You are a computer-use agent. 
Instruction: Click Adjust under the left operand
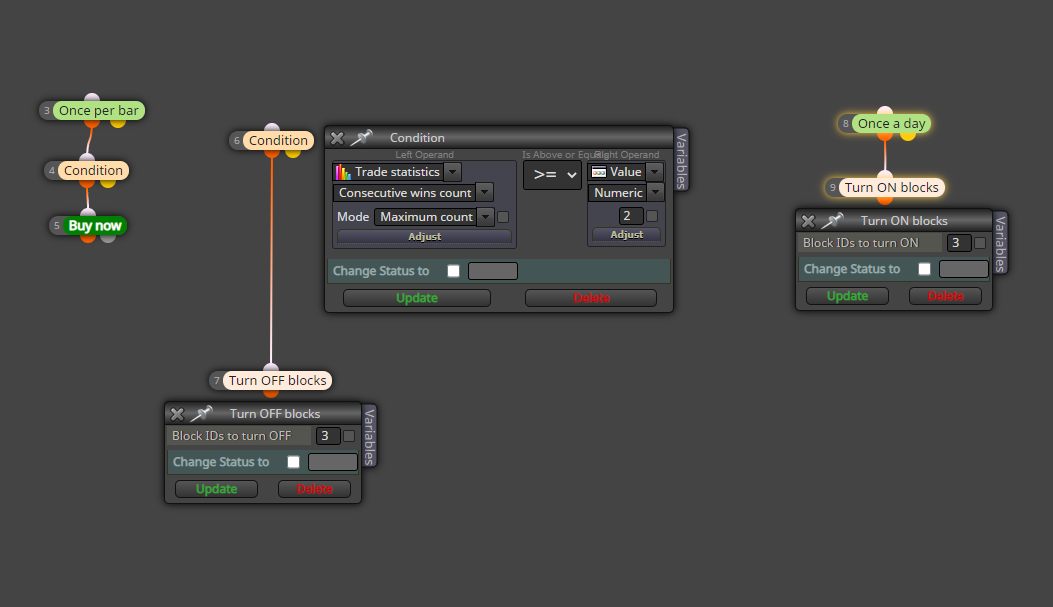tap(424, 236)
